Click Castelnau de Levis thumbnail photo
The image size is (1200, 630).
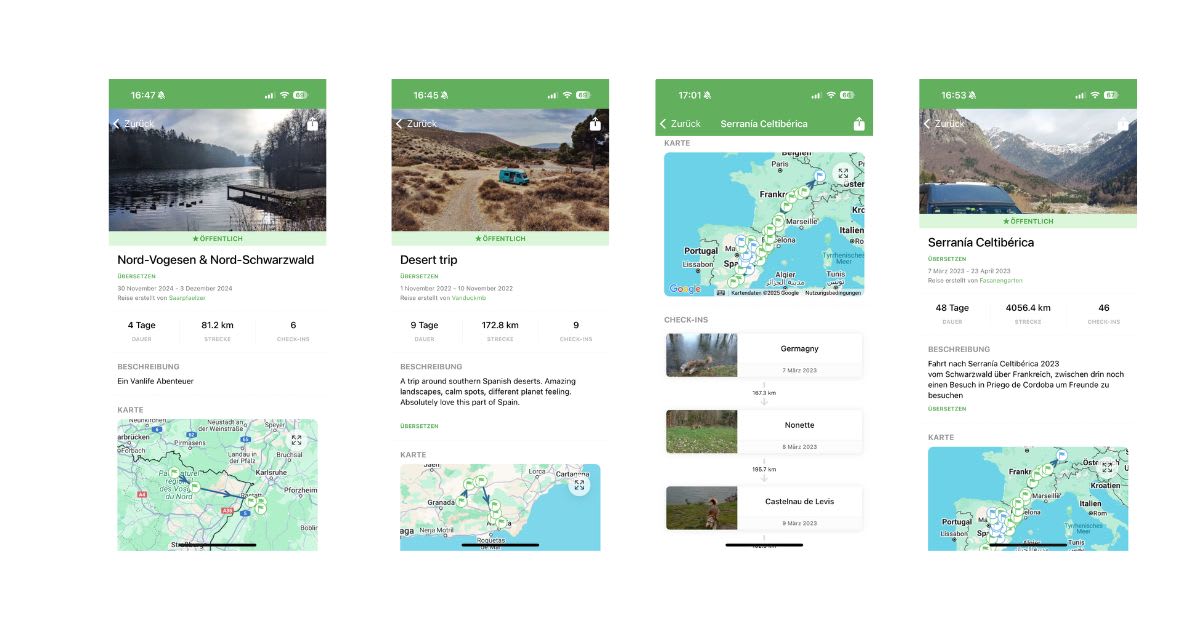(701, 507)
